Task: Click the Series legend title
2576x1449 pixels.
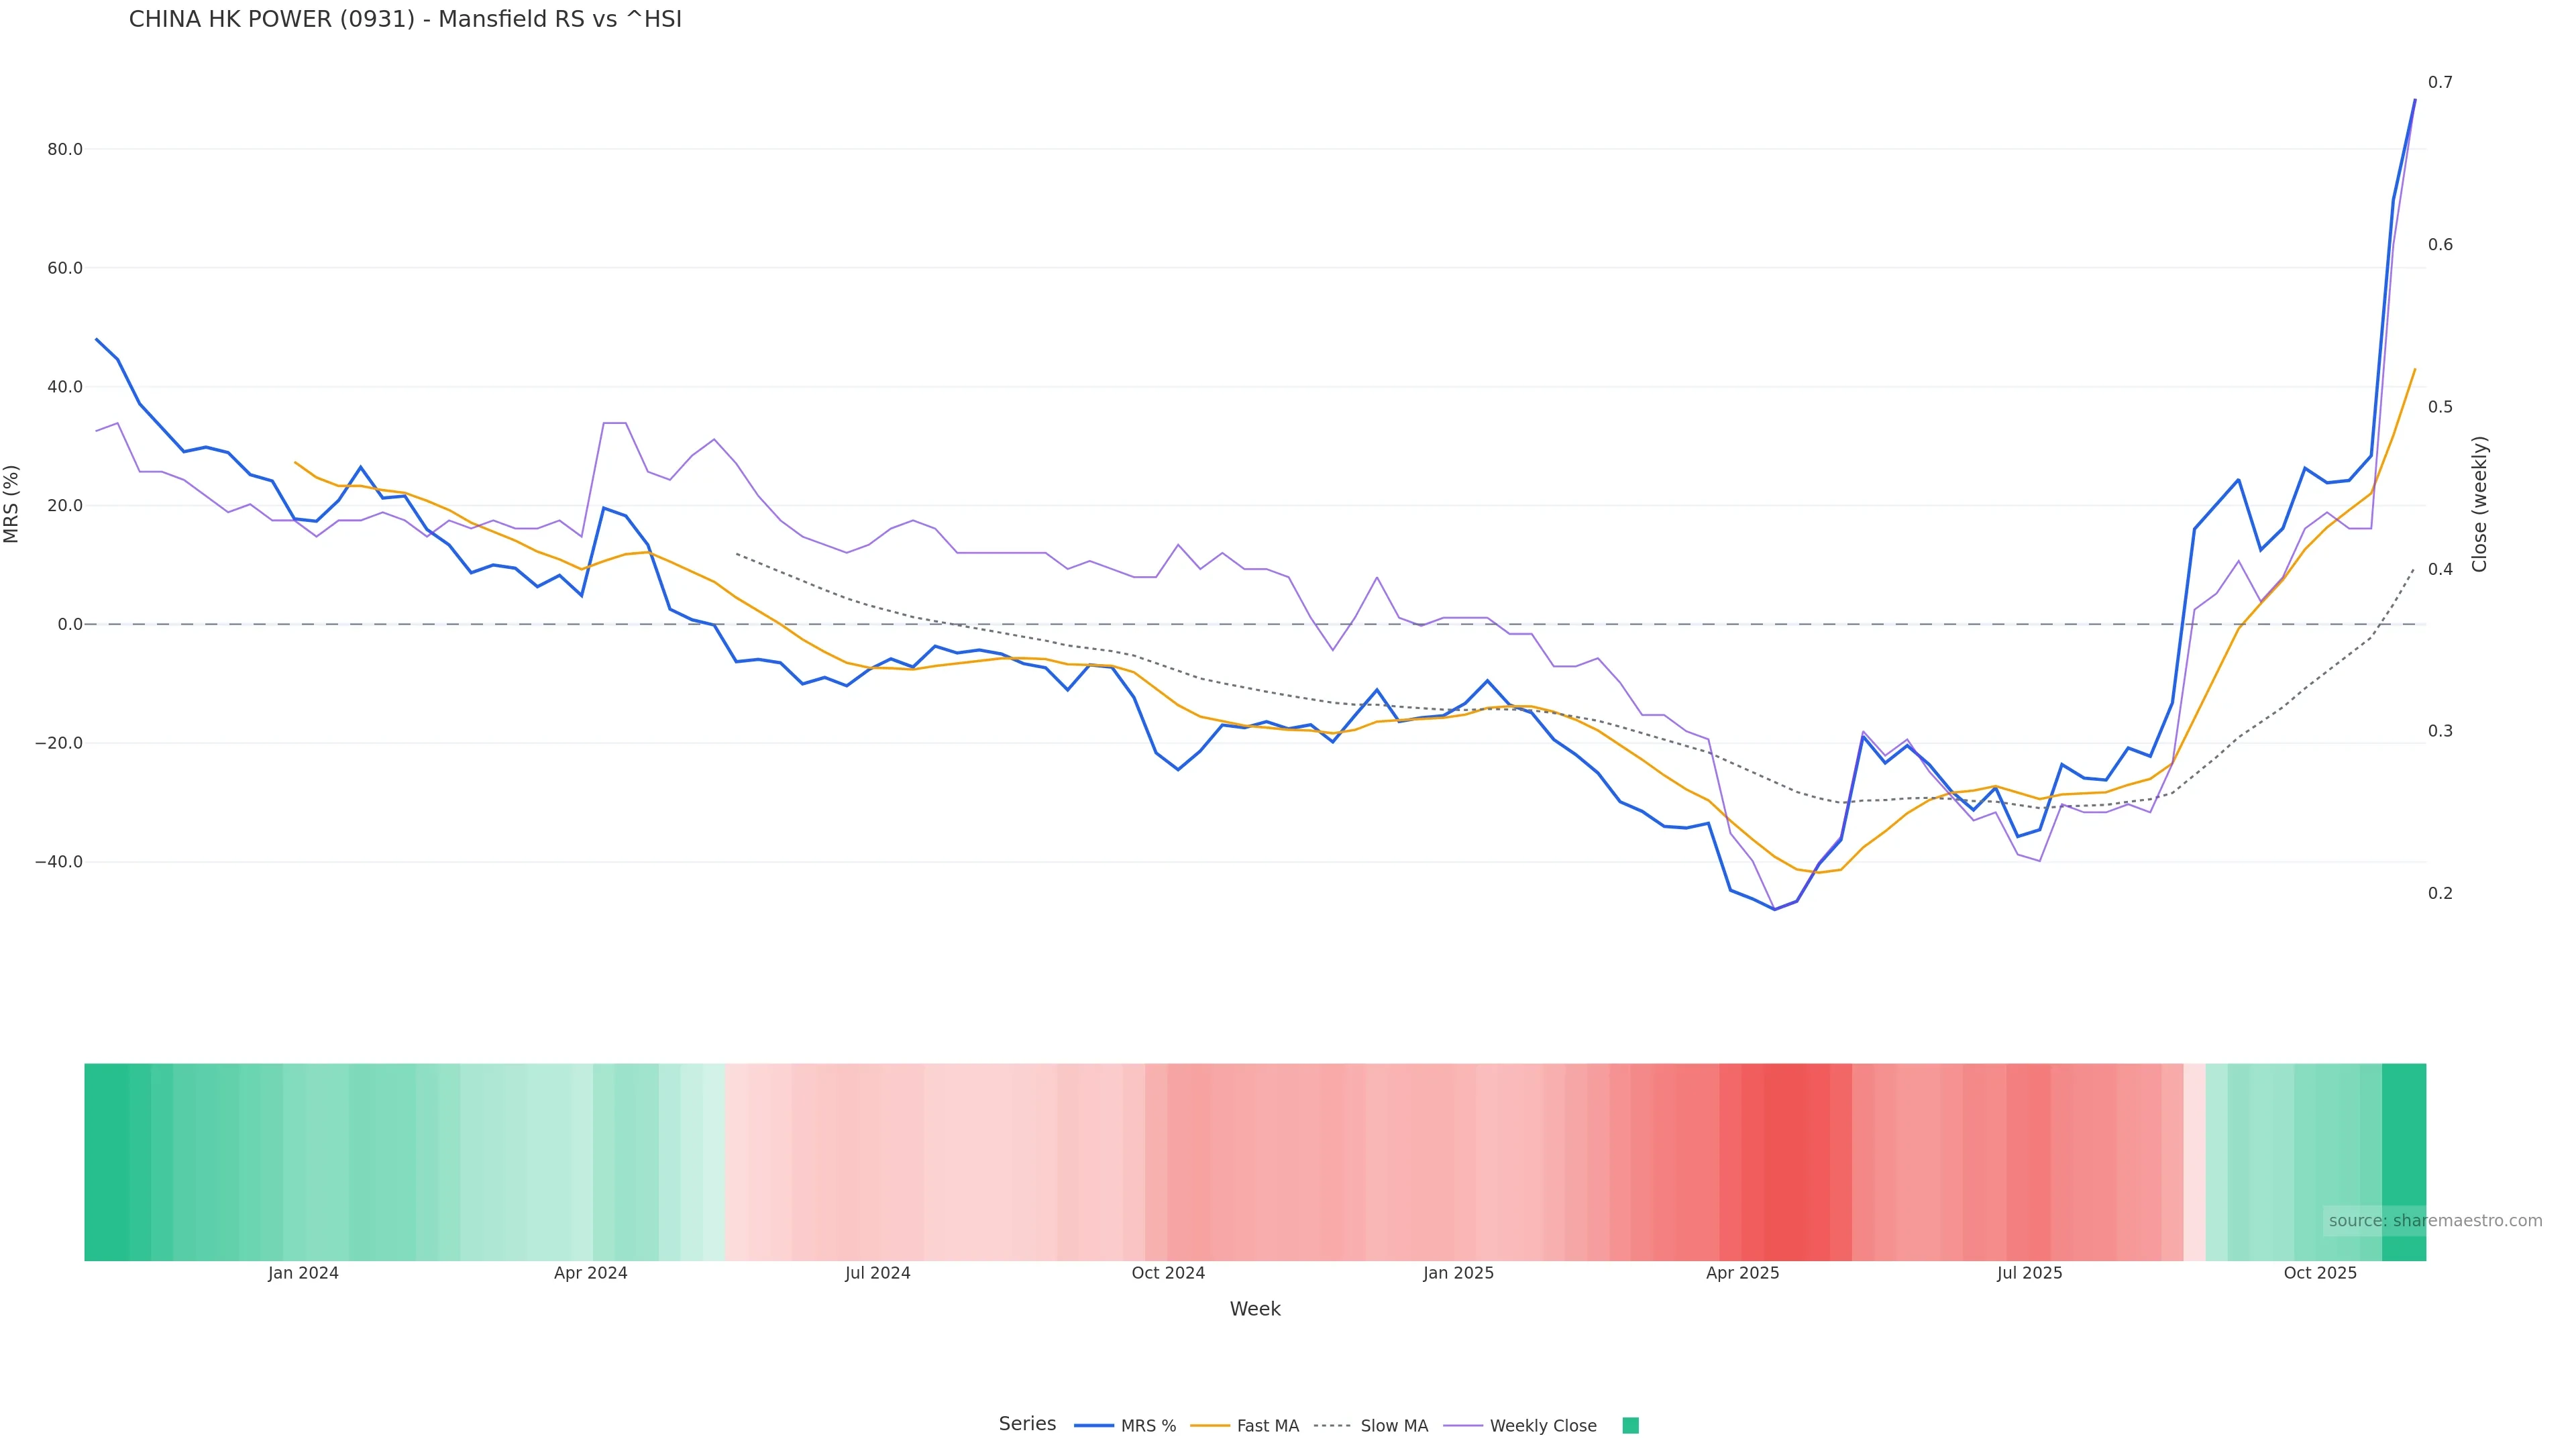Action: (1027, 1424)
